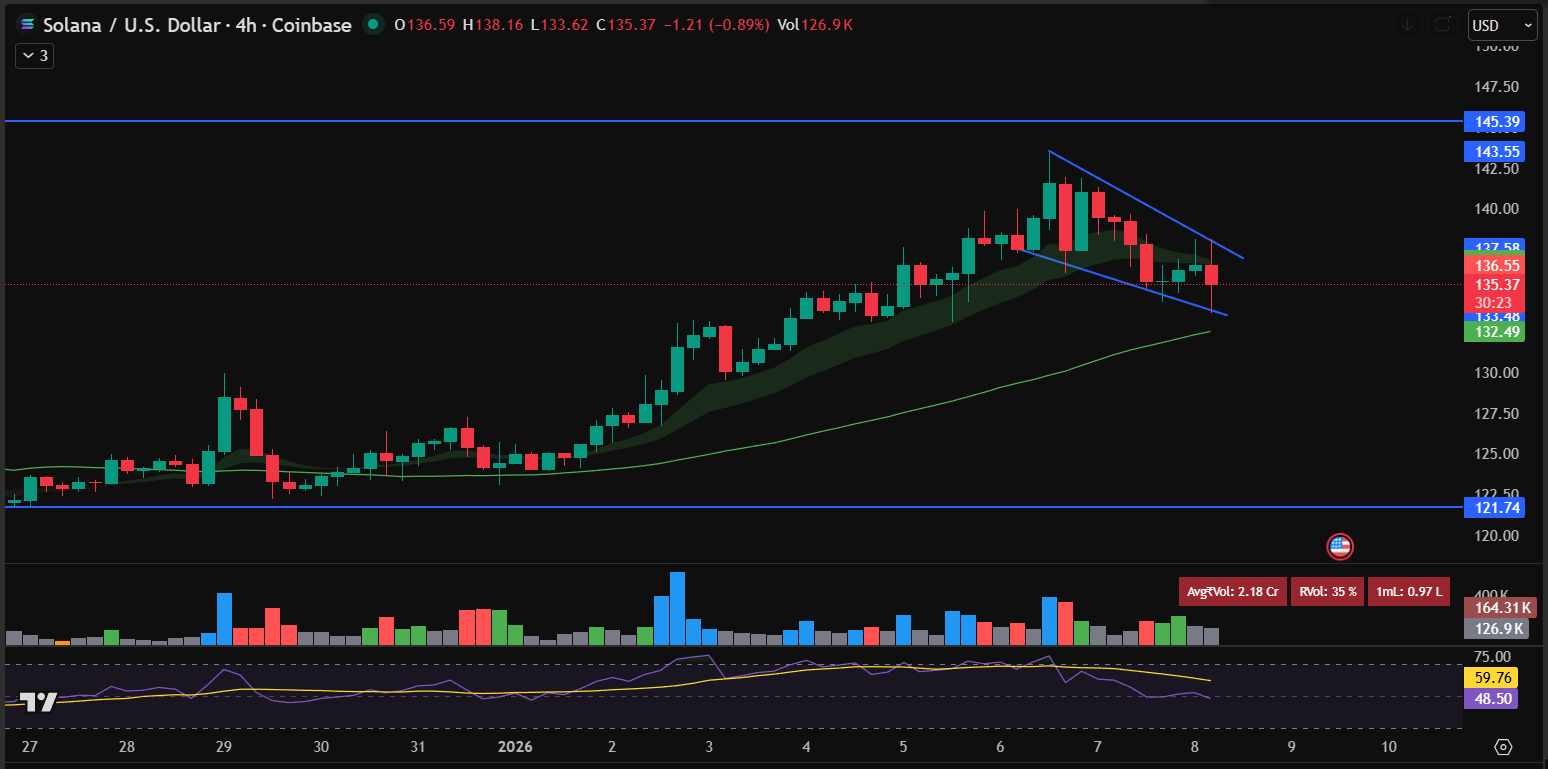The width and height of the screenshot is (1548, 769).
Task: Expand the indicators list showing 3
Action: point(33,56)
